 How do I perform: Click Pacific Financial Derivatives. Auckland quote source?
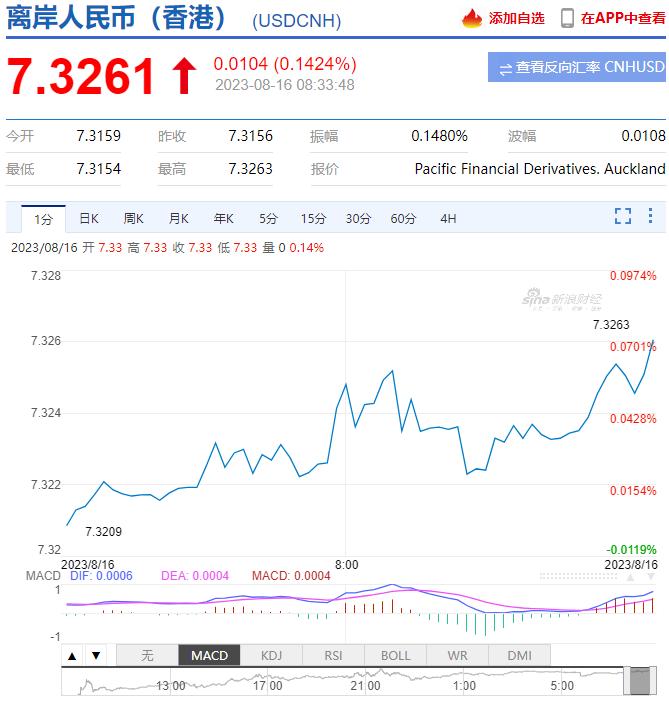click(x=540, y=169)
